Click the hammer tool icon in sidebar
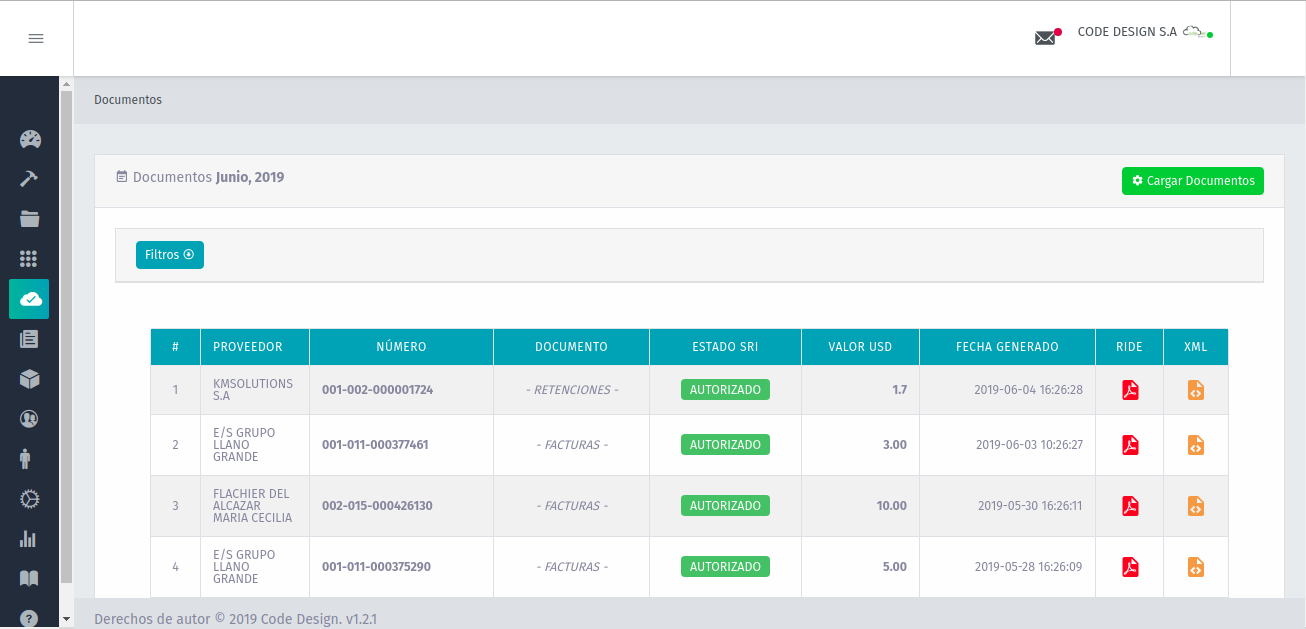This screenshot has height=629, width=1306. coord(30,179)
